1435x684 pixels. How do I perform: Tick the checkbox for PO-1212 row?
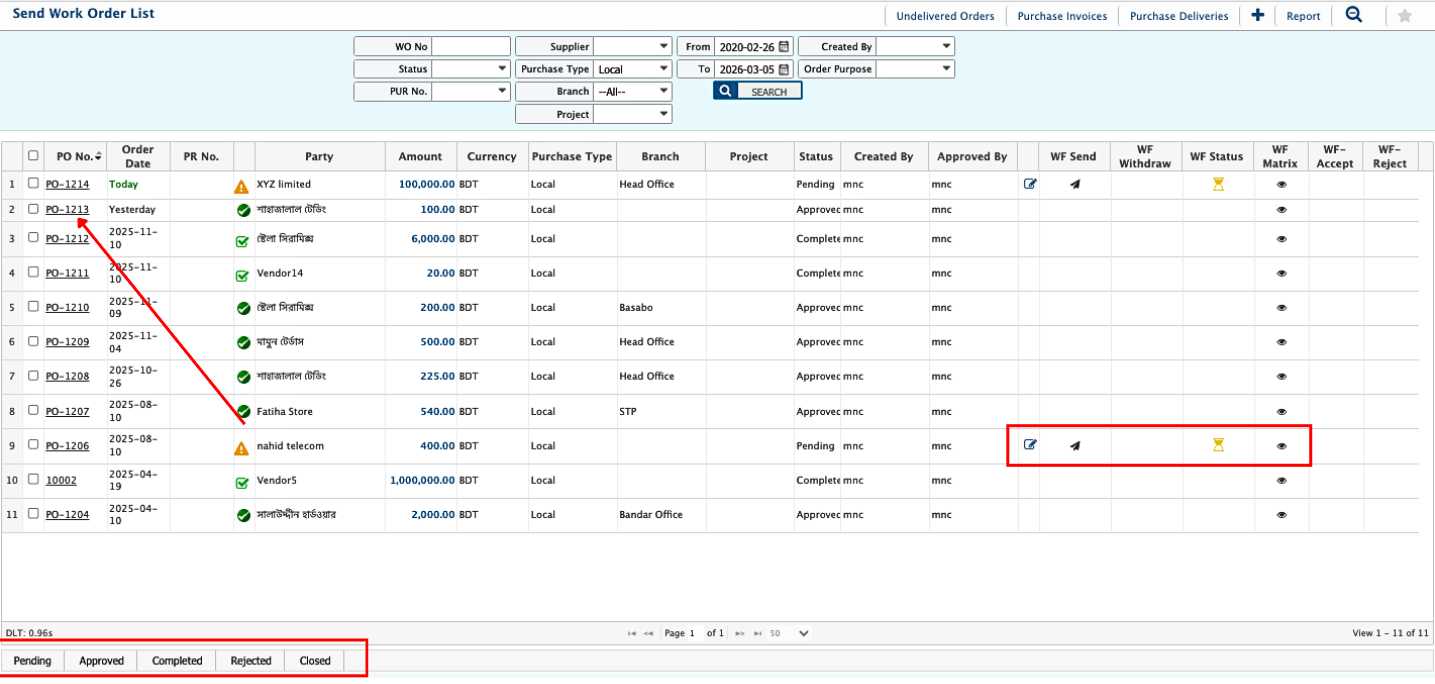pos(34,238)
